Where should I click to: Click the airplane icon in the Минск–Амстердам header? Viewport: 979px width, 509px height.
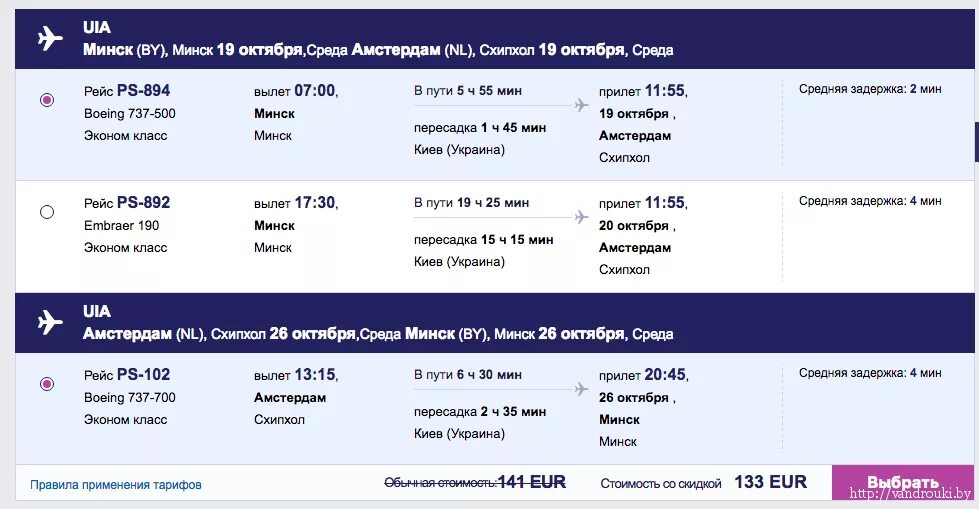point(49,39)
